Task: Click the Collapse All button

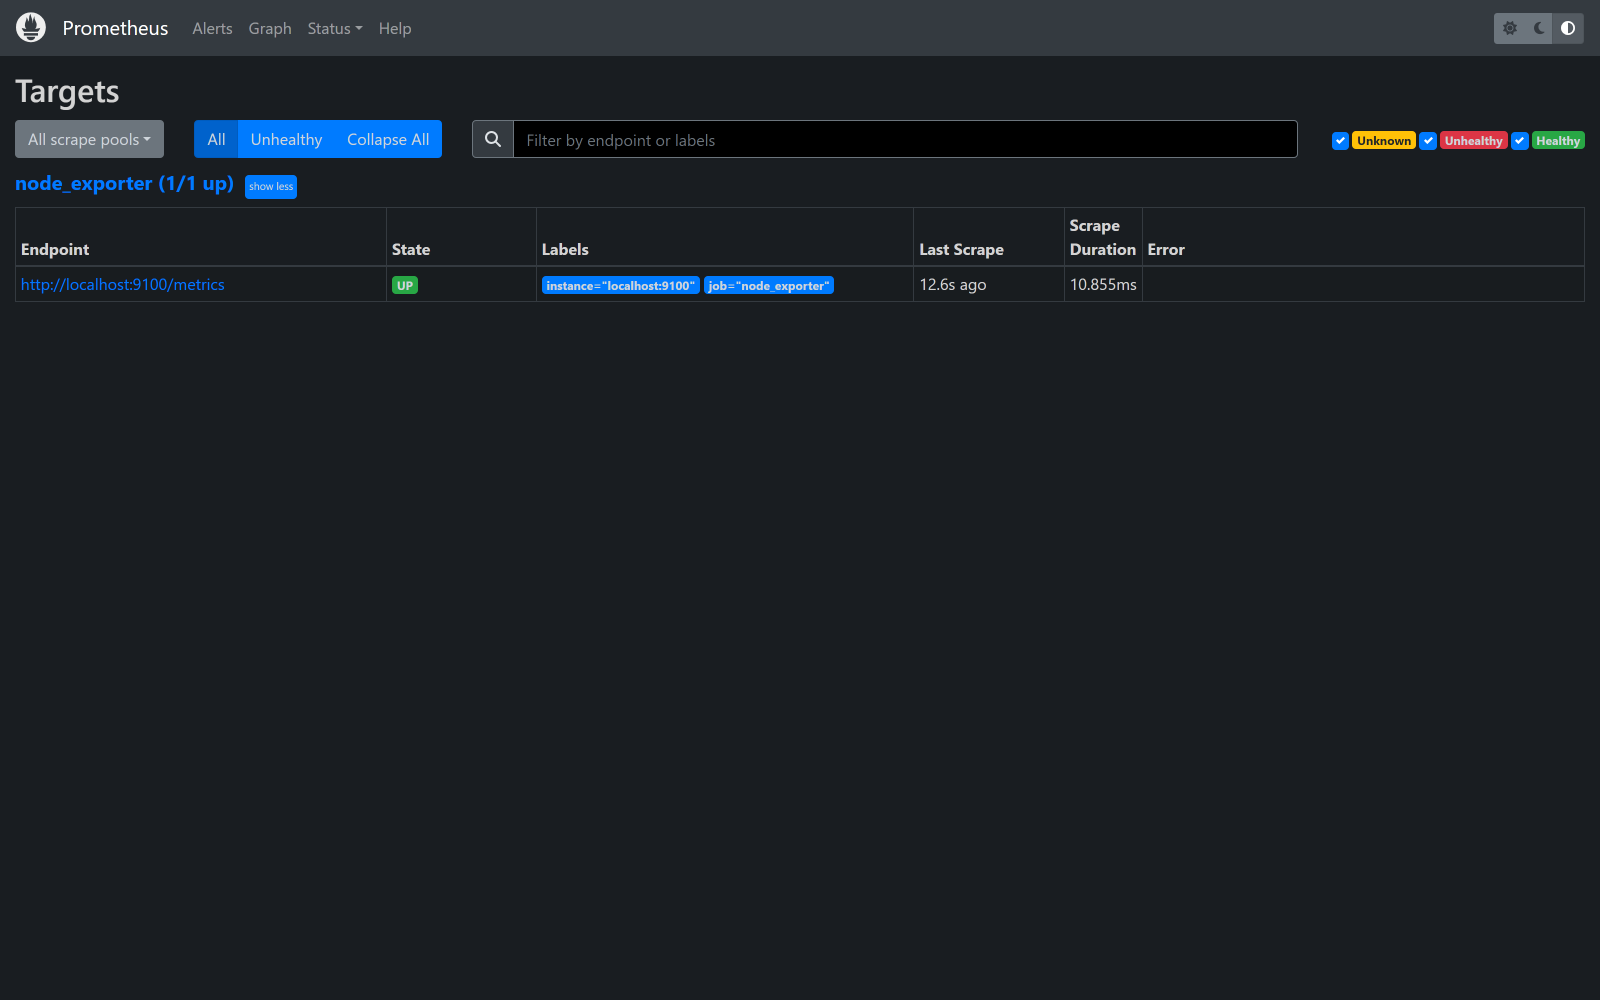Action: (388, 139)
